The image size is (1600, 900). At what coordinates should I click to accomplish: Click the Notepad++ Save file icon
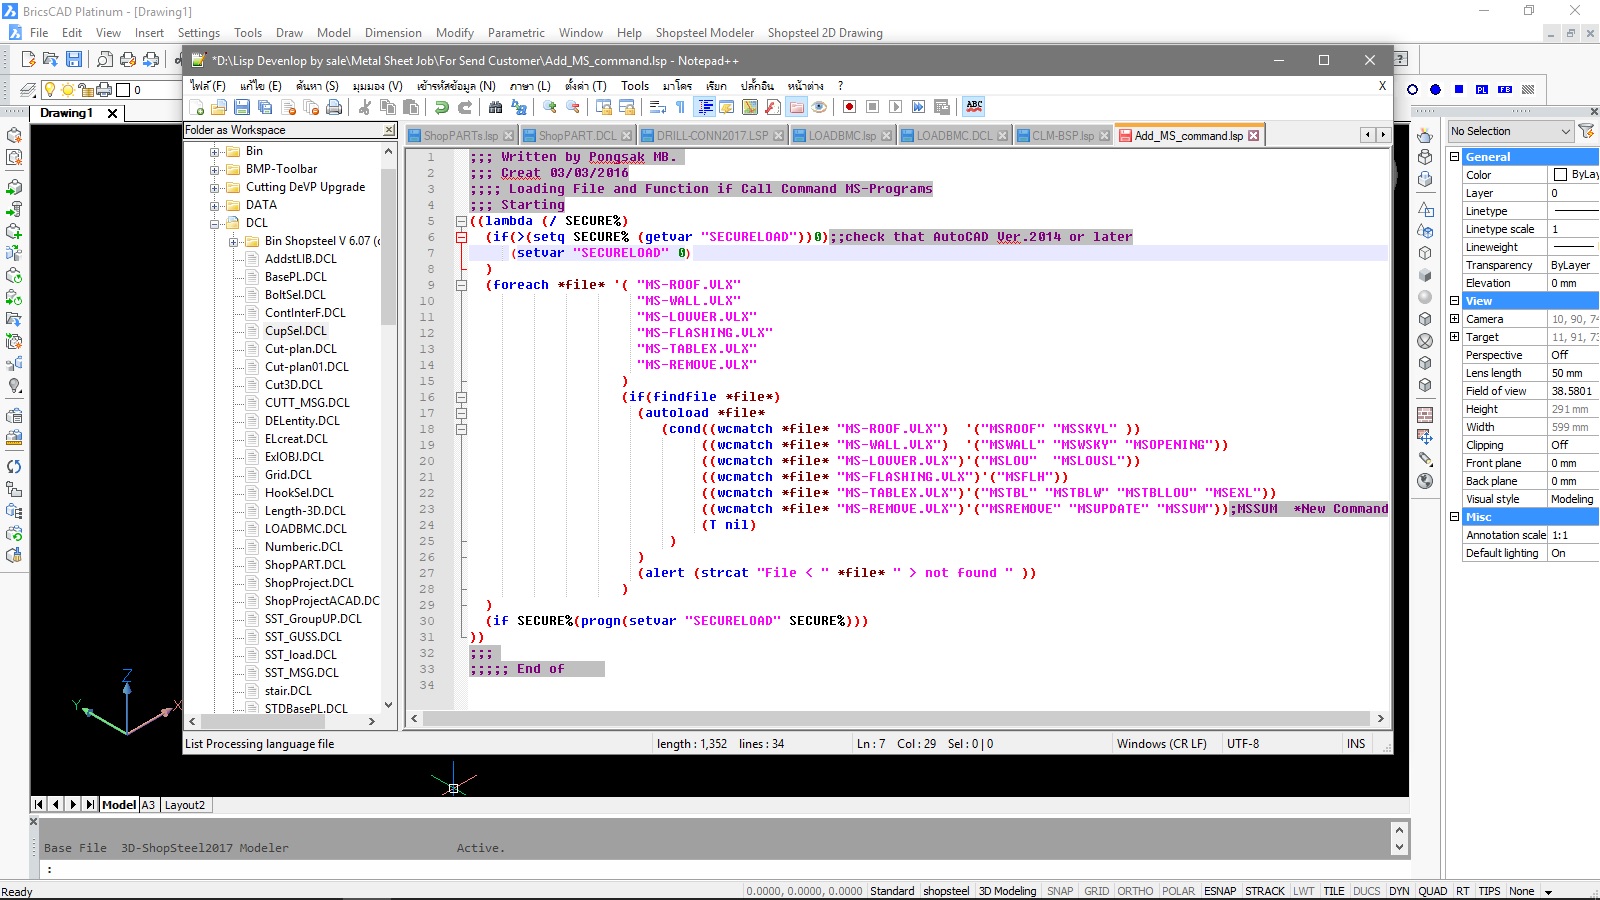(x=241, y=107)
